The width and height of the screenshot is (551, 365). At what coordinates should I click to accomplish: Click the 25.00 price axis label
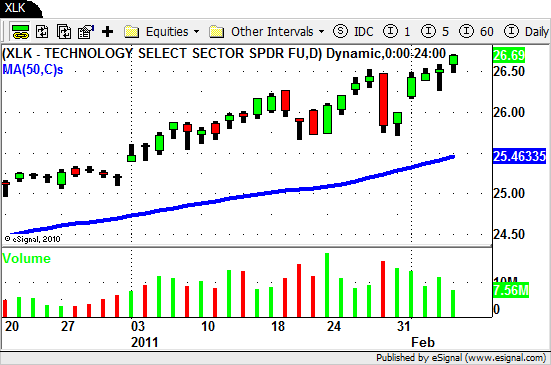pos(509,193)
